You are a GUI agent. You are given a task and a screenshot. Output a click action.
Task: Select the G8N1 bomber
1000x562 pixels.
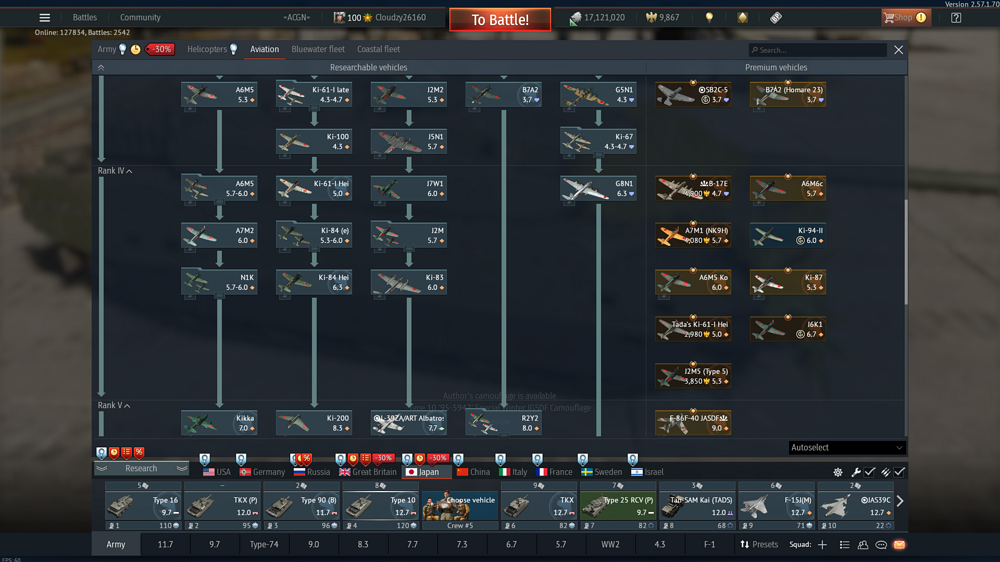(x=598, y=189)
